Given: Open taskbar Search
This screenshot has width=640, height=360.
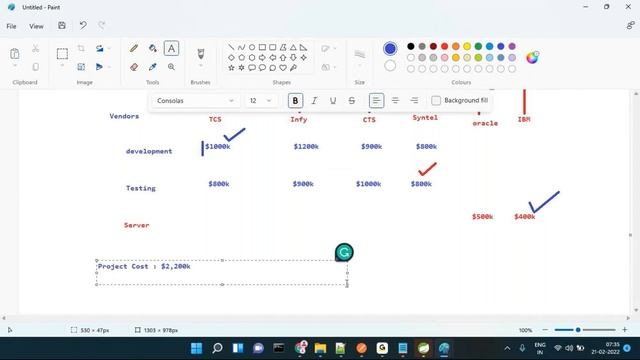Looking at the screenshot, I should coord(217,348).
